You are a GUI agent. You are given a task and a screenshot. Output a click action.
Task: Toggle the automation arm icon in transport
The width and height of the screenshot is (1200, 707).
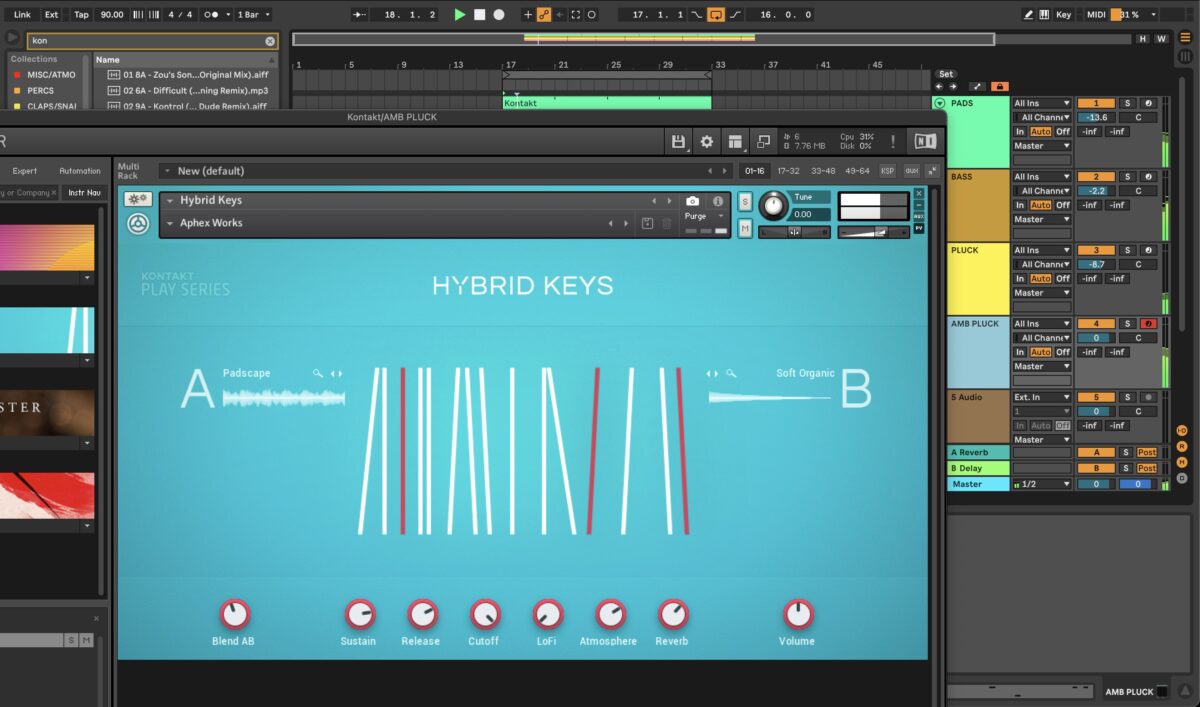click(544, 14)
